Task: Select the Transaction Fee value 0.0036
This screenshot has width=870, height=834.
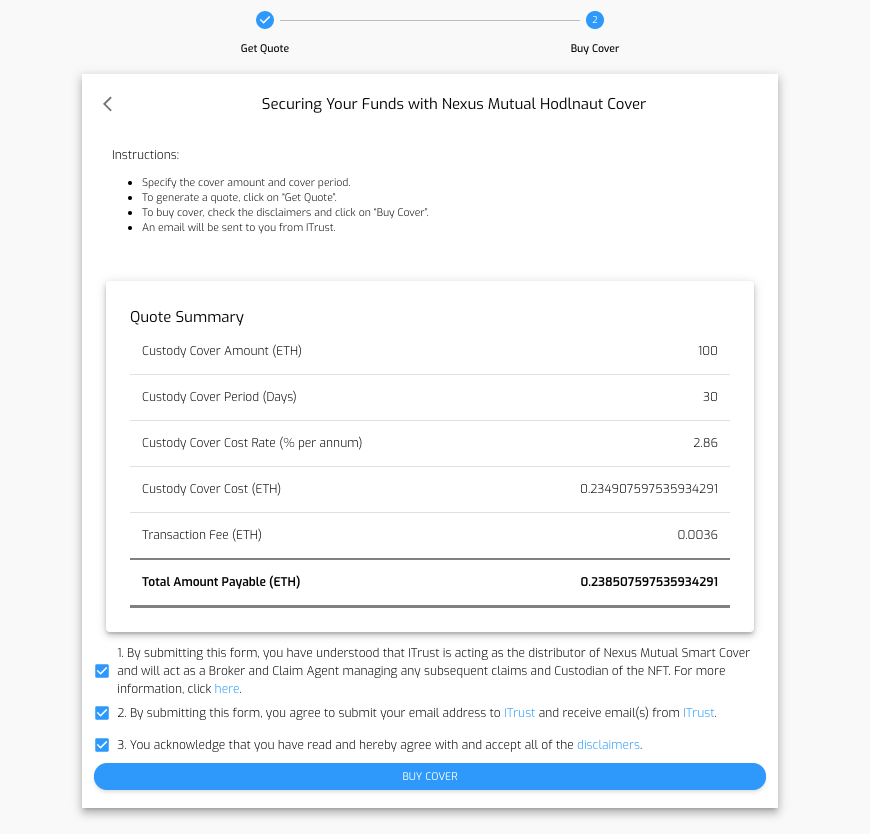Action: pyautogui.click(x=697, y=535)
